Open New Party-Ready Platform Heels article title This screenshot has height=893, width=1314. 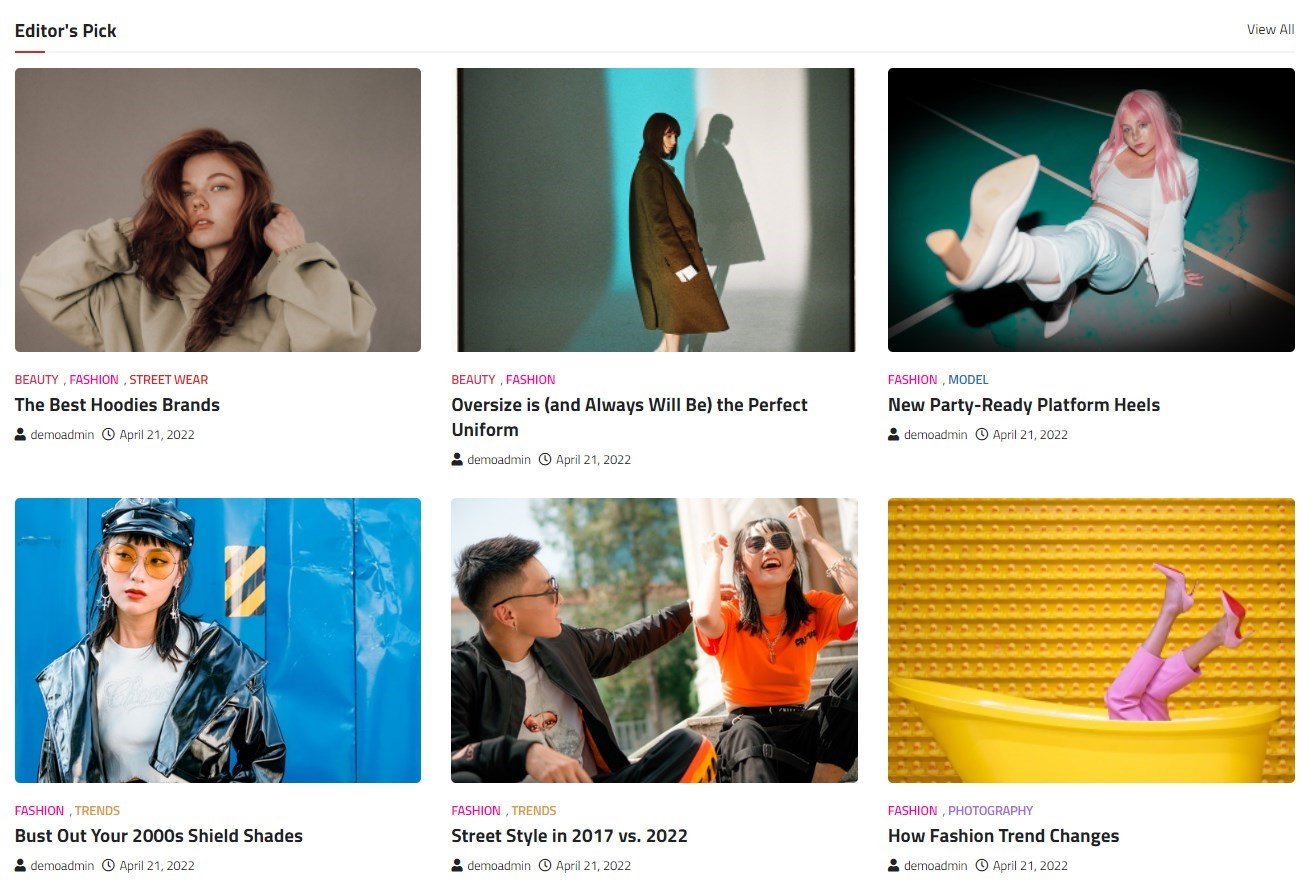pyautogui.click(x=1024, y=405)
